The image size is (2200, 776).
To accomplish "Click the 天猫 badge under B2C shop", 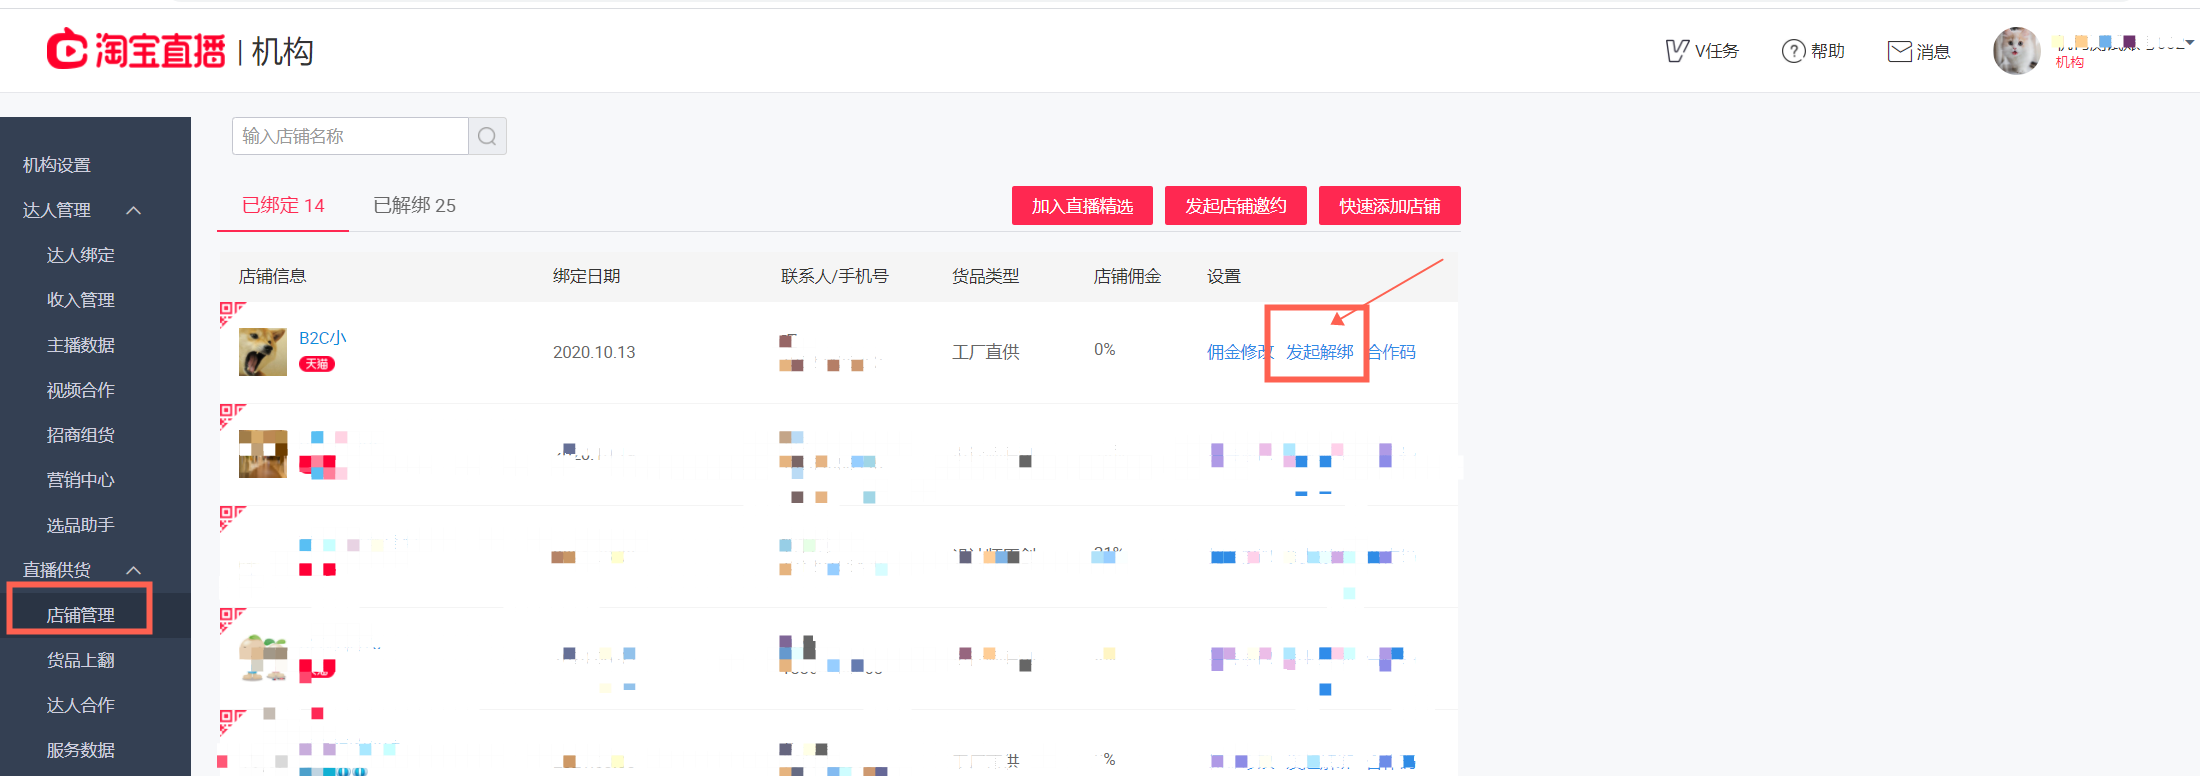I will tap(317, 364).
